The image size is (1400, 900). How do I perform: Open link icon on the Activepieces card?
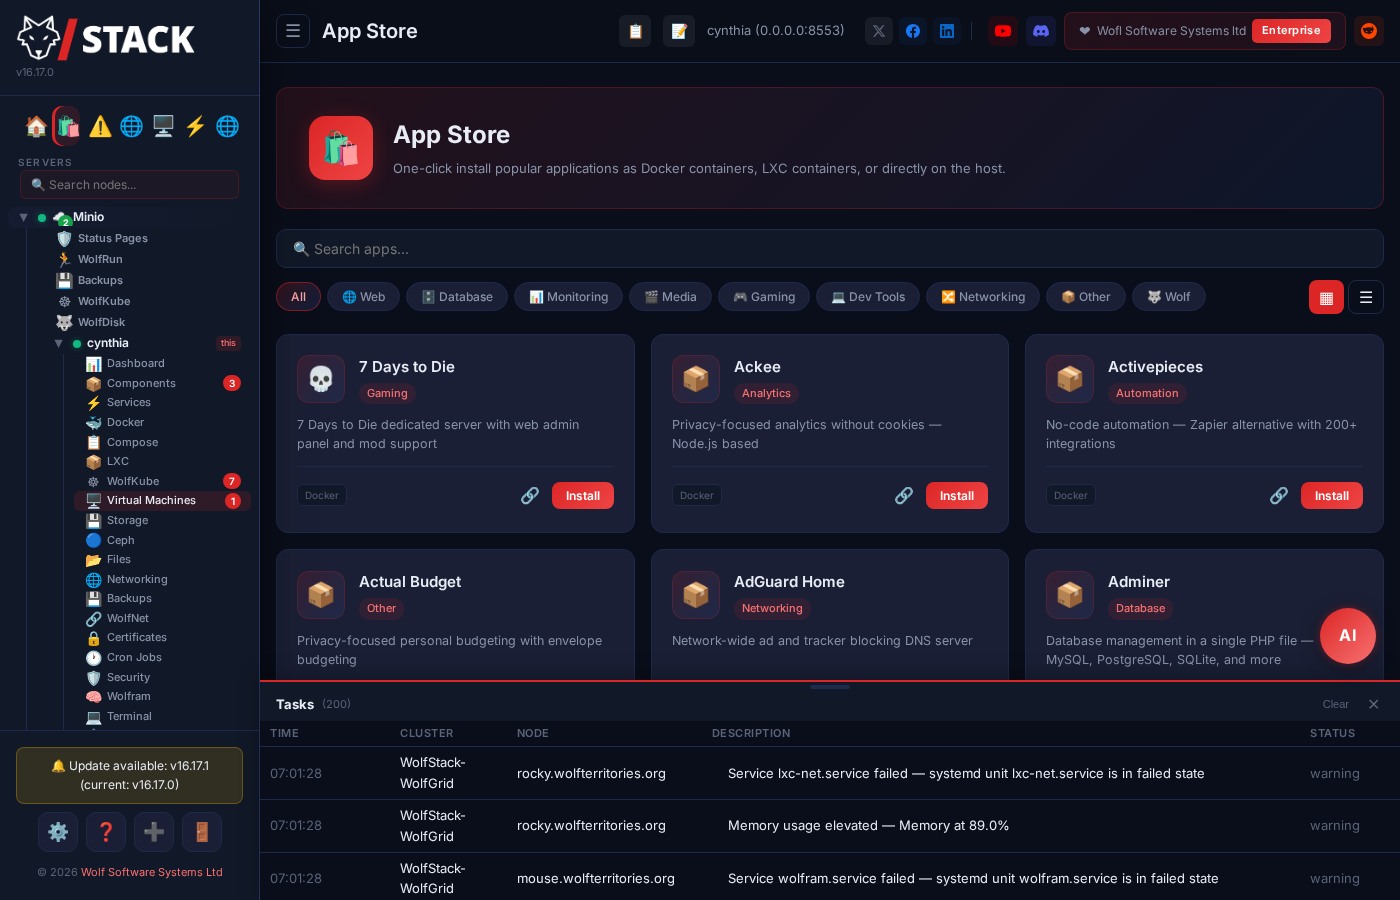(1279, 495)
